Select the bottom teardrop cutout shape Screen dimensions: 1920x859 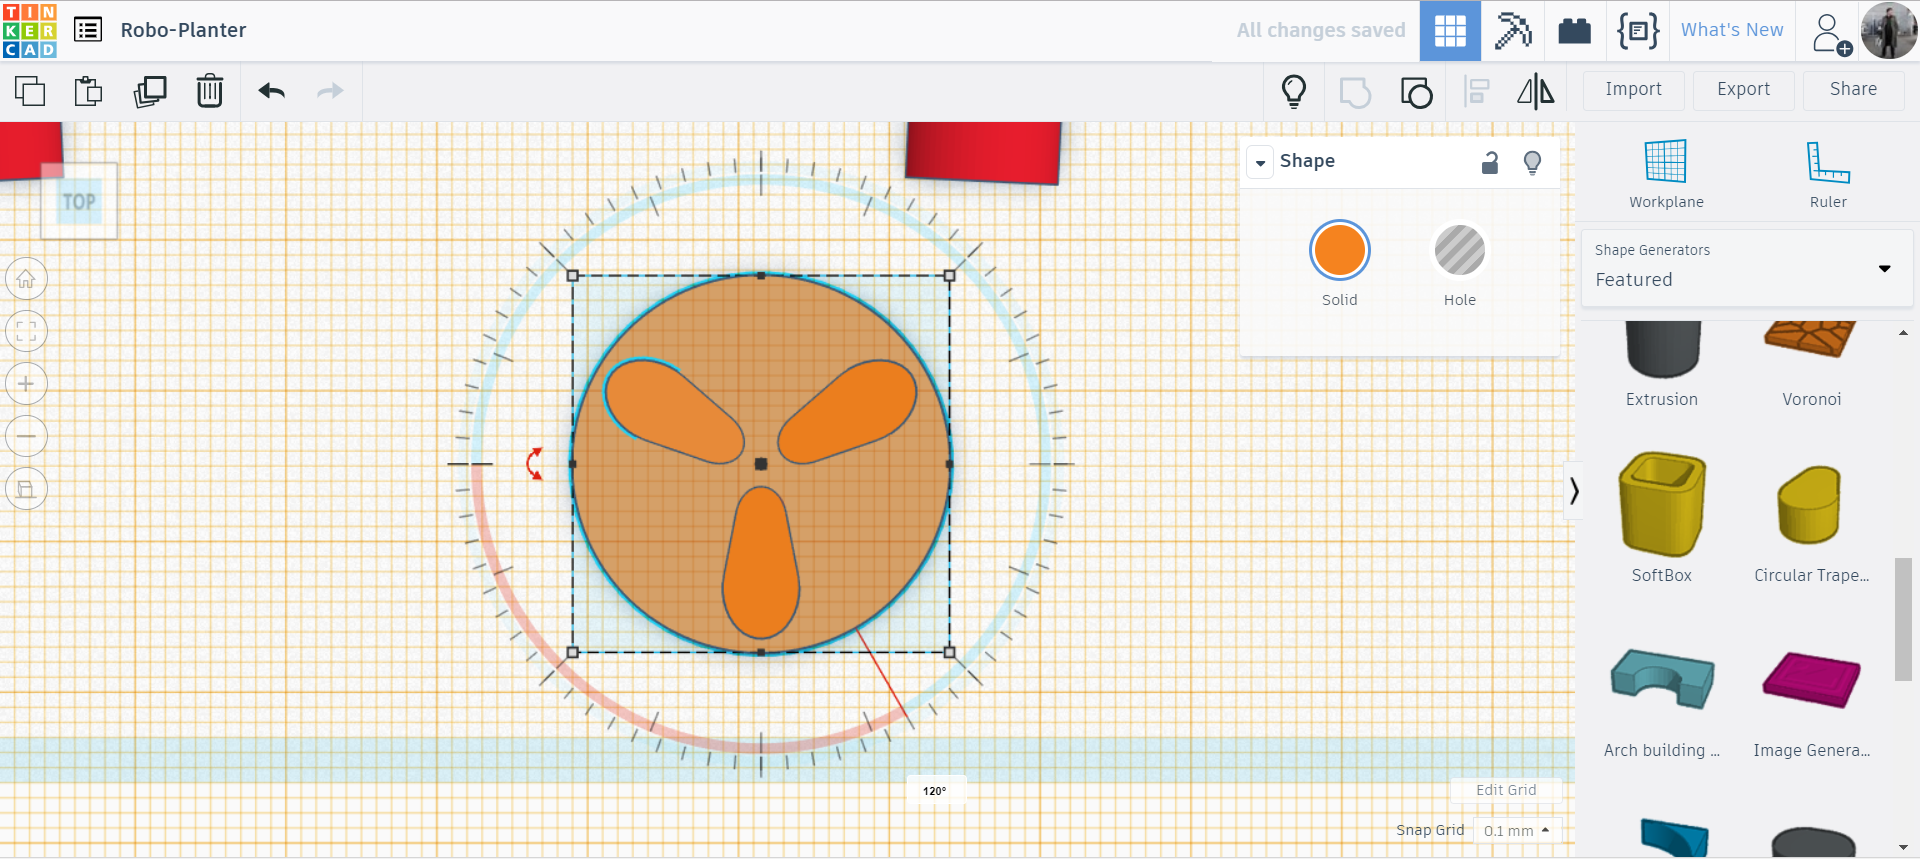coord(761,562)
